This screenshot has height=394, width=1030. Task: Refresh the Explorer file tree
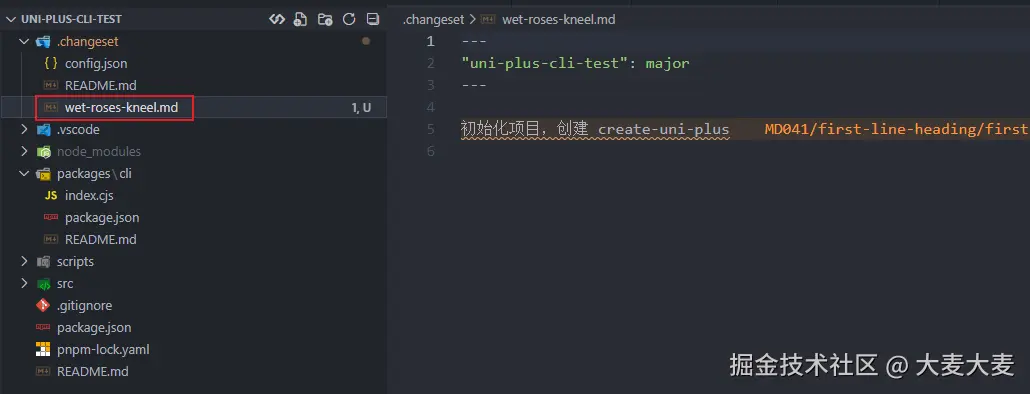tap(349, 19)
